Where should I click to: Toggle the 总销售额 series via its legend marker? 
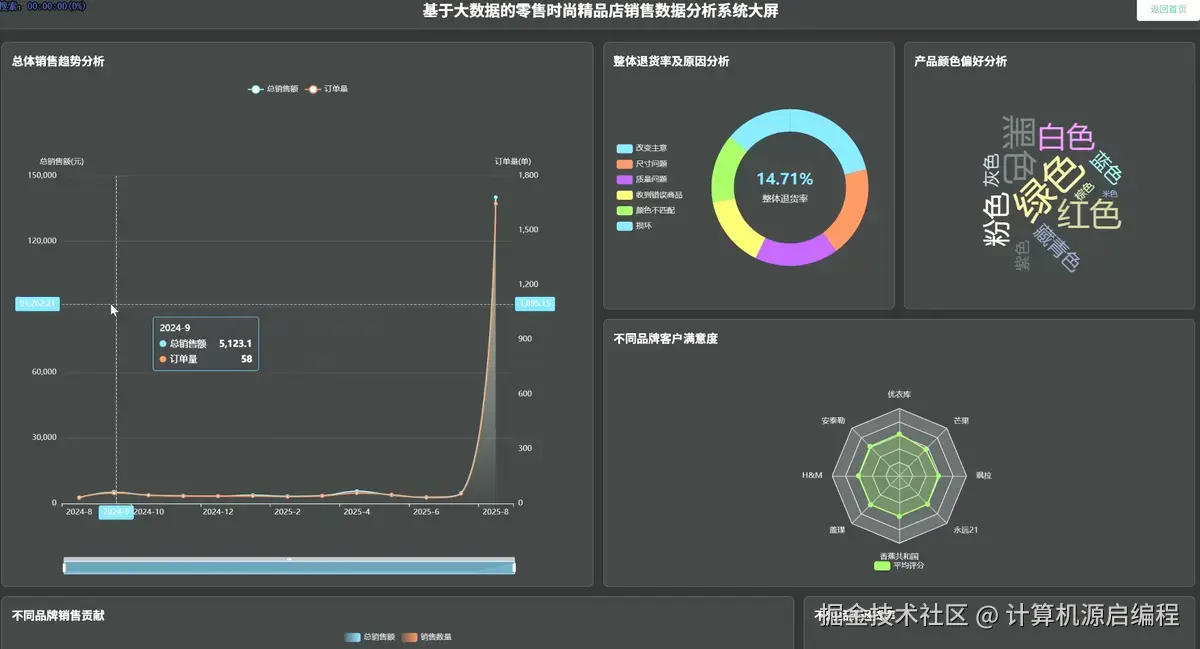[258, 88]
